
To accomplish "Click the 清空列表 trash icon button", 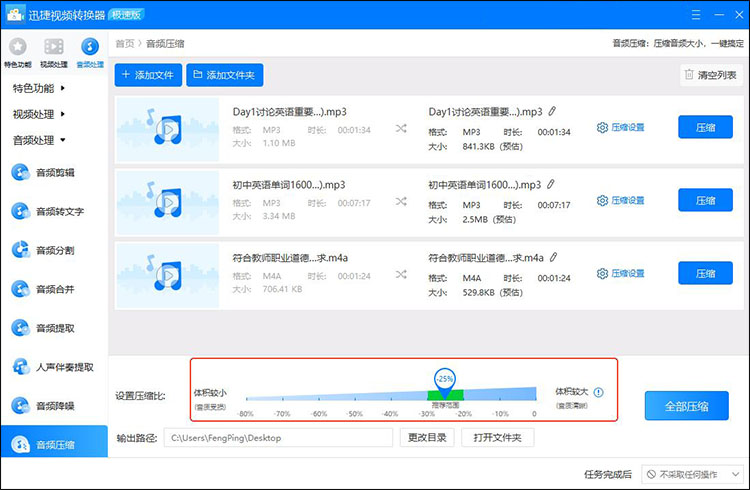I will (709, 75).
